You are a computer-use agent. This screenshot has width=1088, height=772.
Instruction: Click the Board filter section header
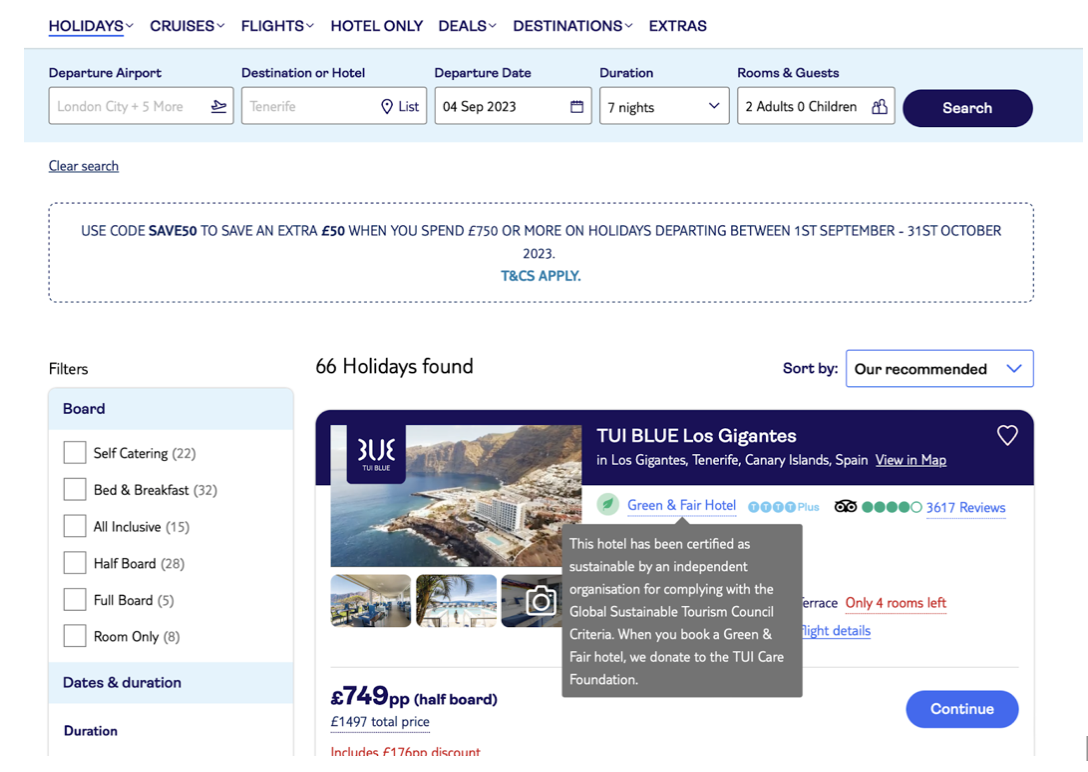click(171, 409)
